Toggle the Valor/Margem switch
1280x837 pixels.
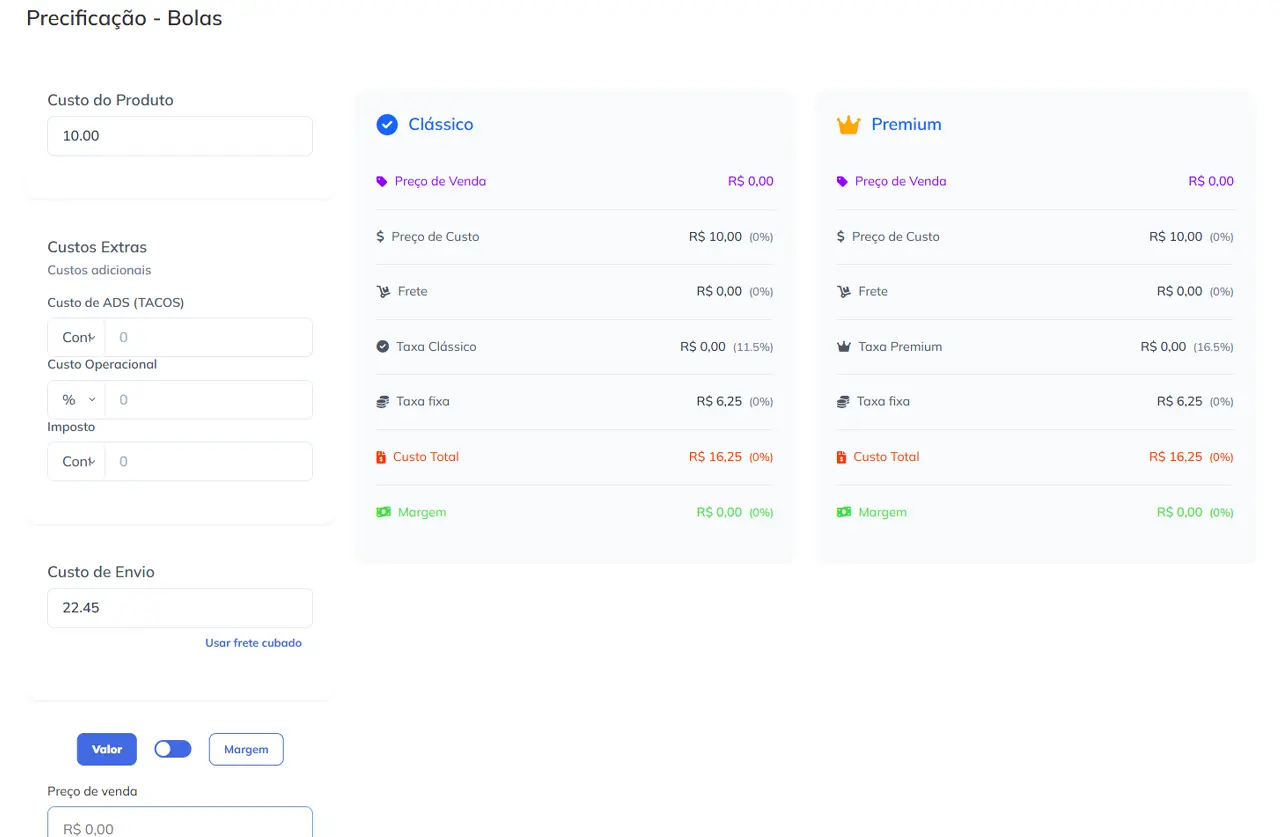click(x=173, y=749)
